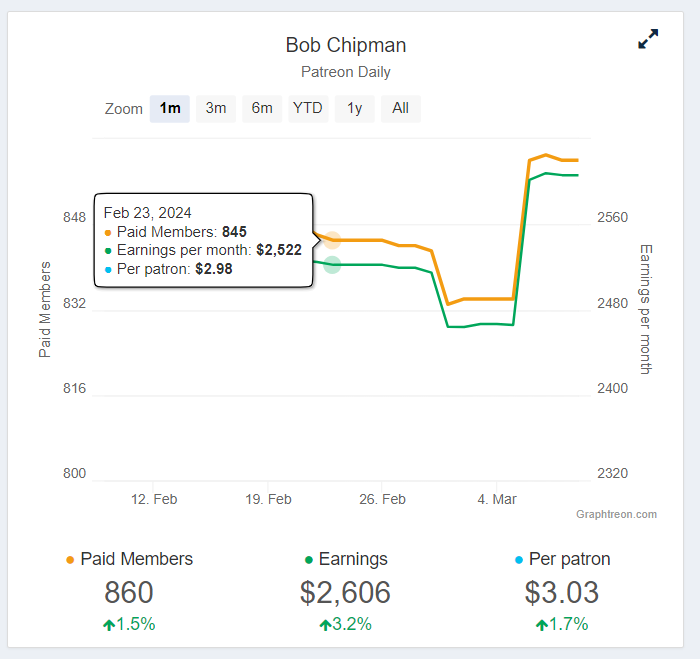Select the 1y zoom range

[354, 108]
